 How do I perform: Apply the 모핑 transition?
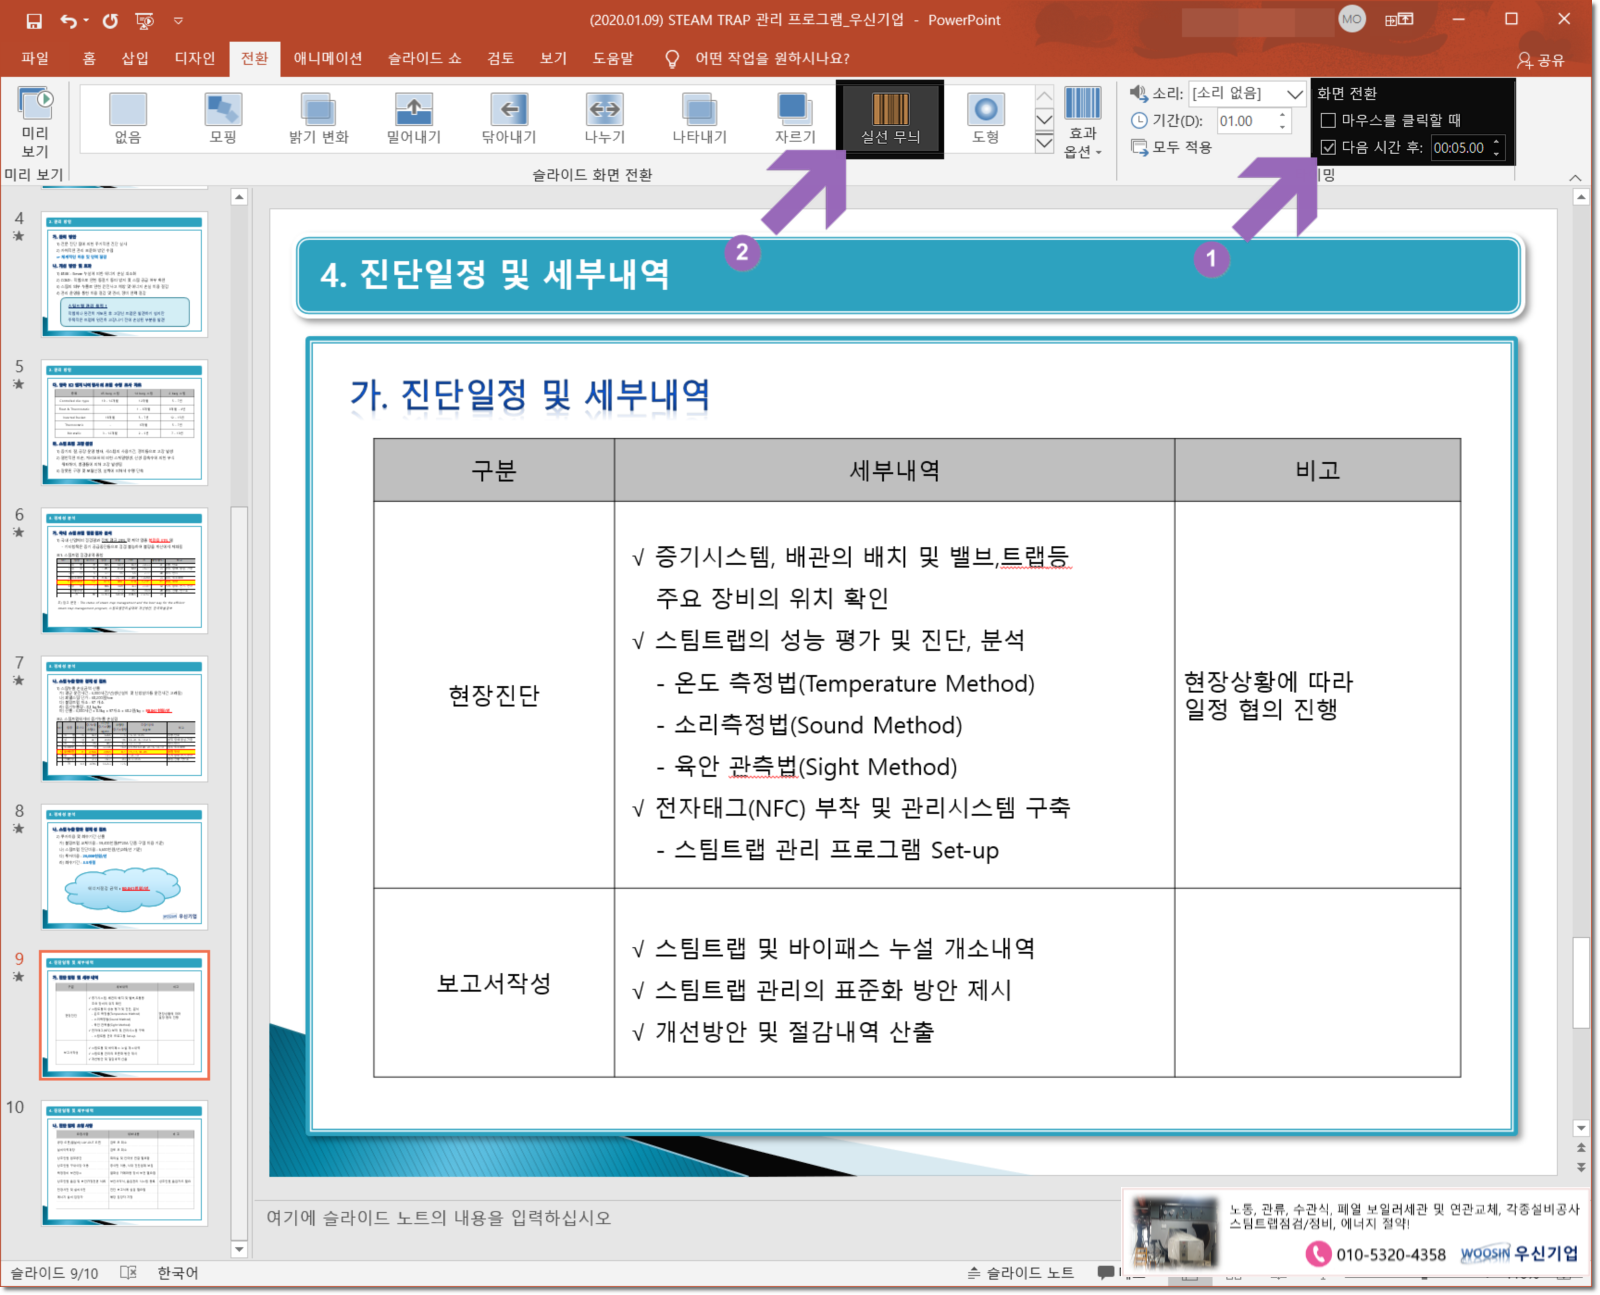[x=223, y=118]
